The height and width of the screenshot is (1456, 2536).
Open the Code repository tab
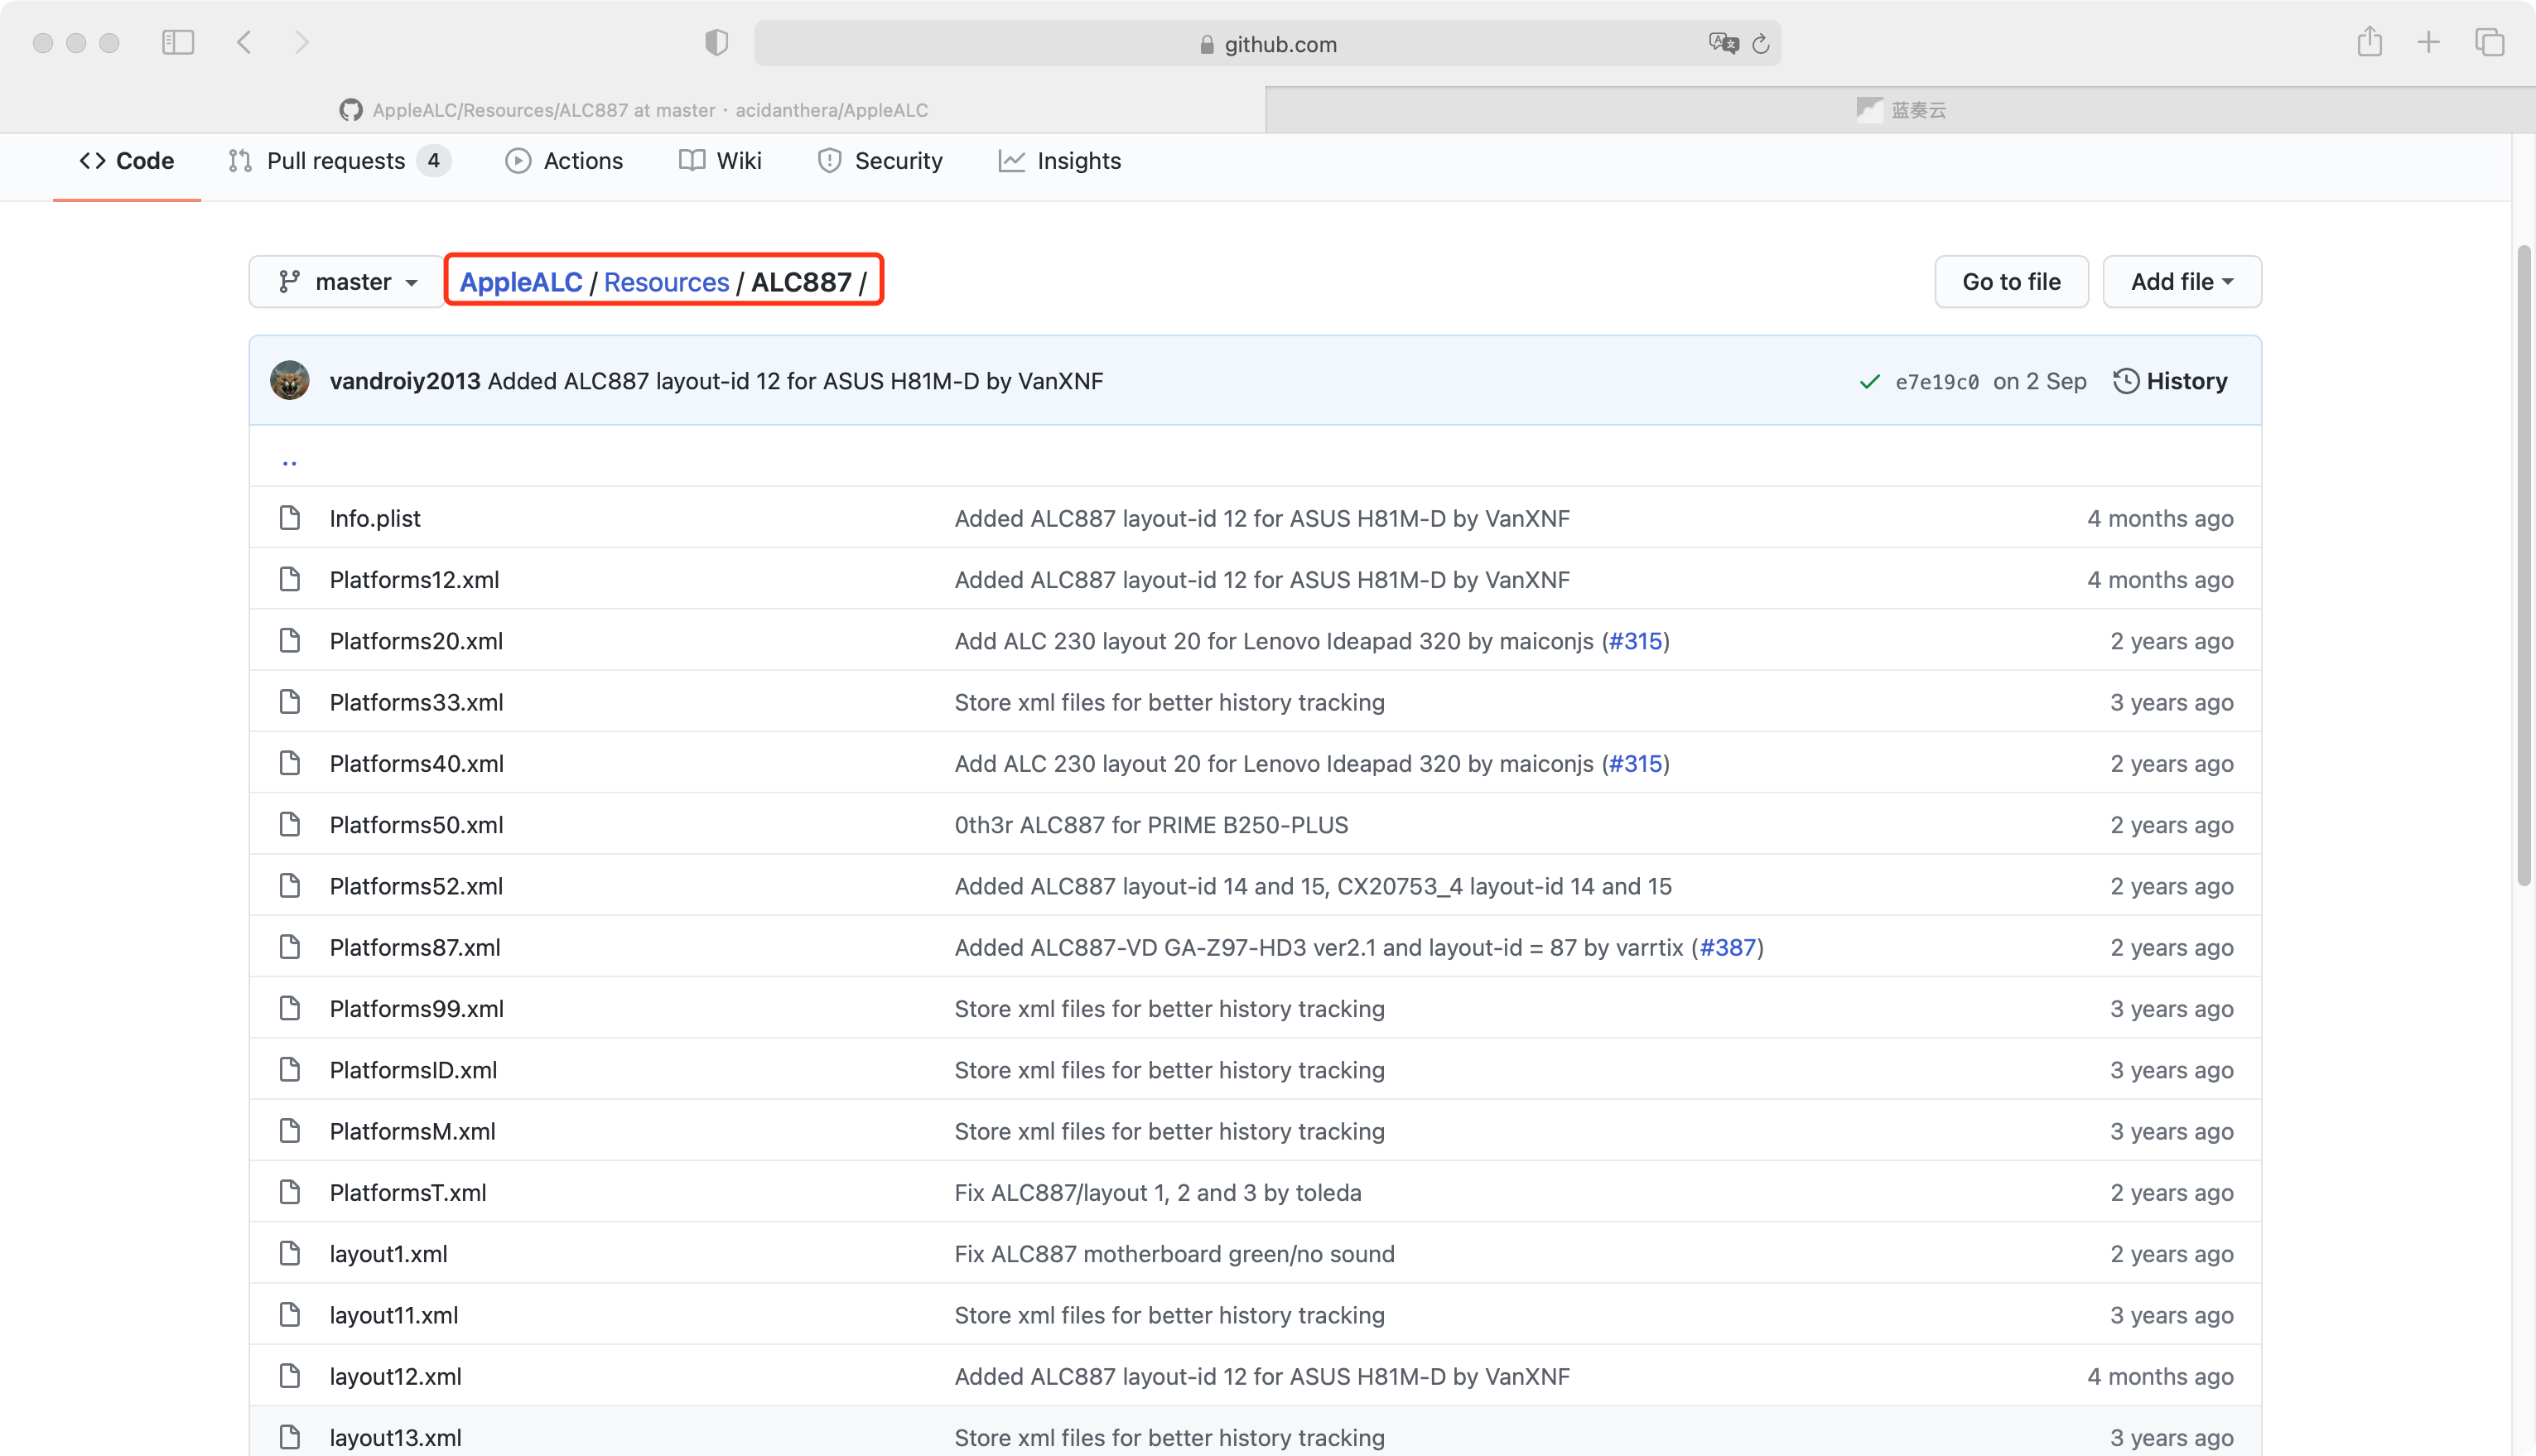click(x=127, y=161)
